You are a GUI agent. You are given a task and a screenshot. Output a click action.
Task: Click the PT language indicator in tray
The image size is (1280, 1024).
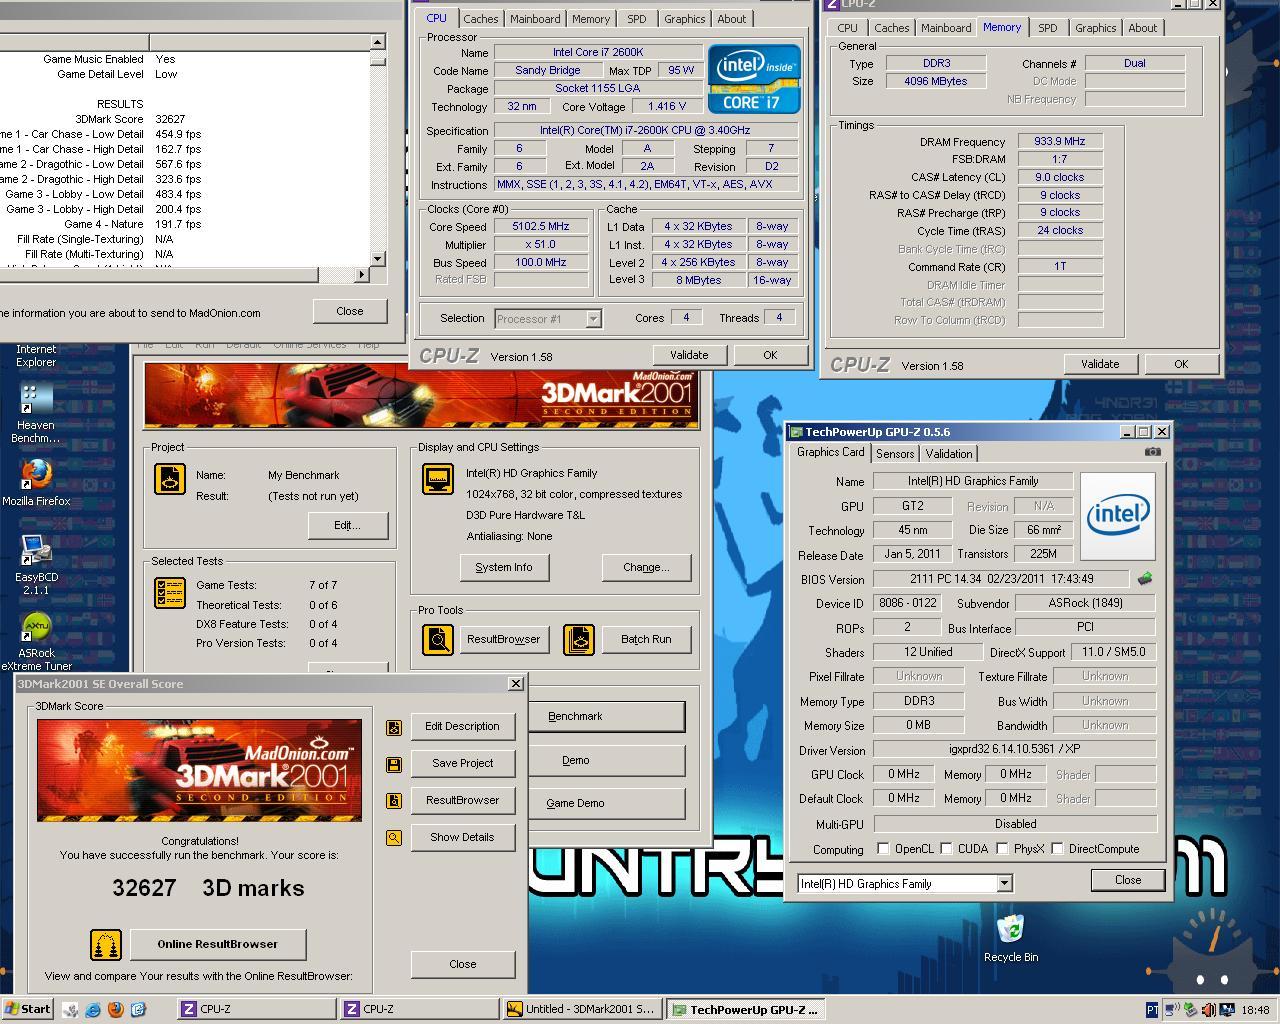point(1152,1010)
